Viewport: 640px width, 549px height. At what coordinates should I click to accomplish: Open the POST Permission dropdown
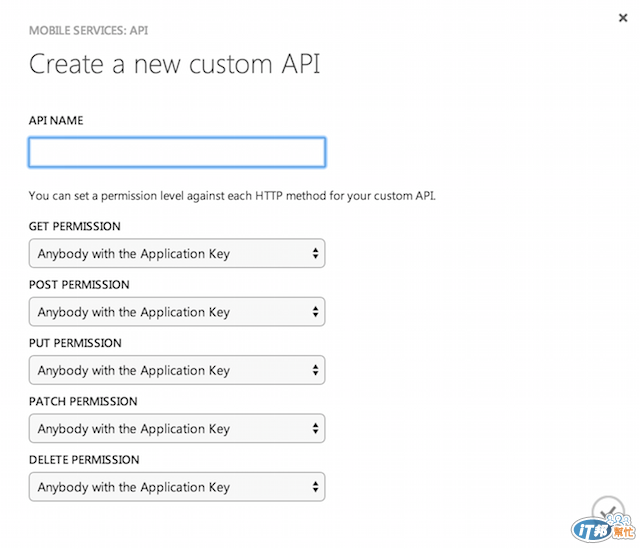coord(177,312)
